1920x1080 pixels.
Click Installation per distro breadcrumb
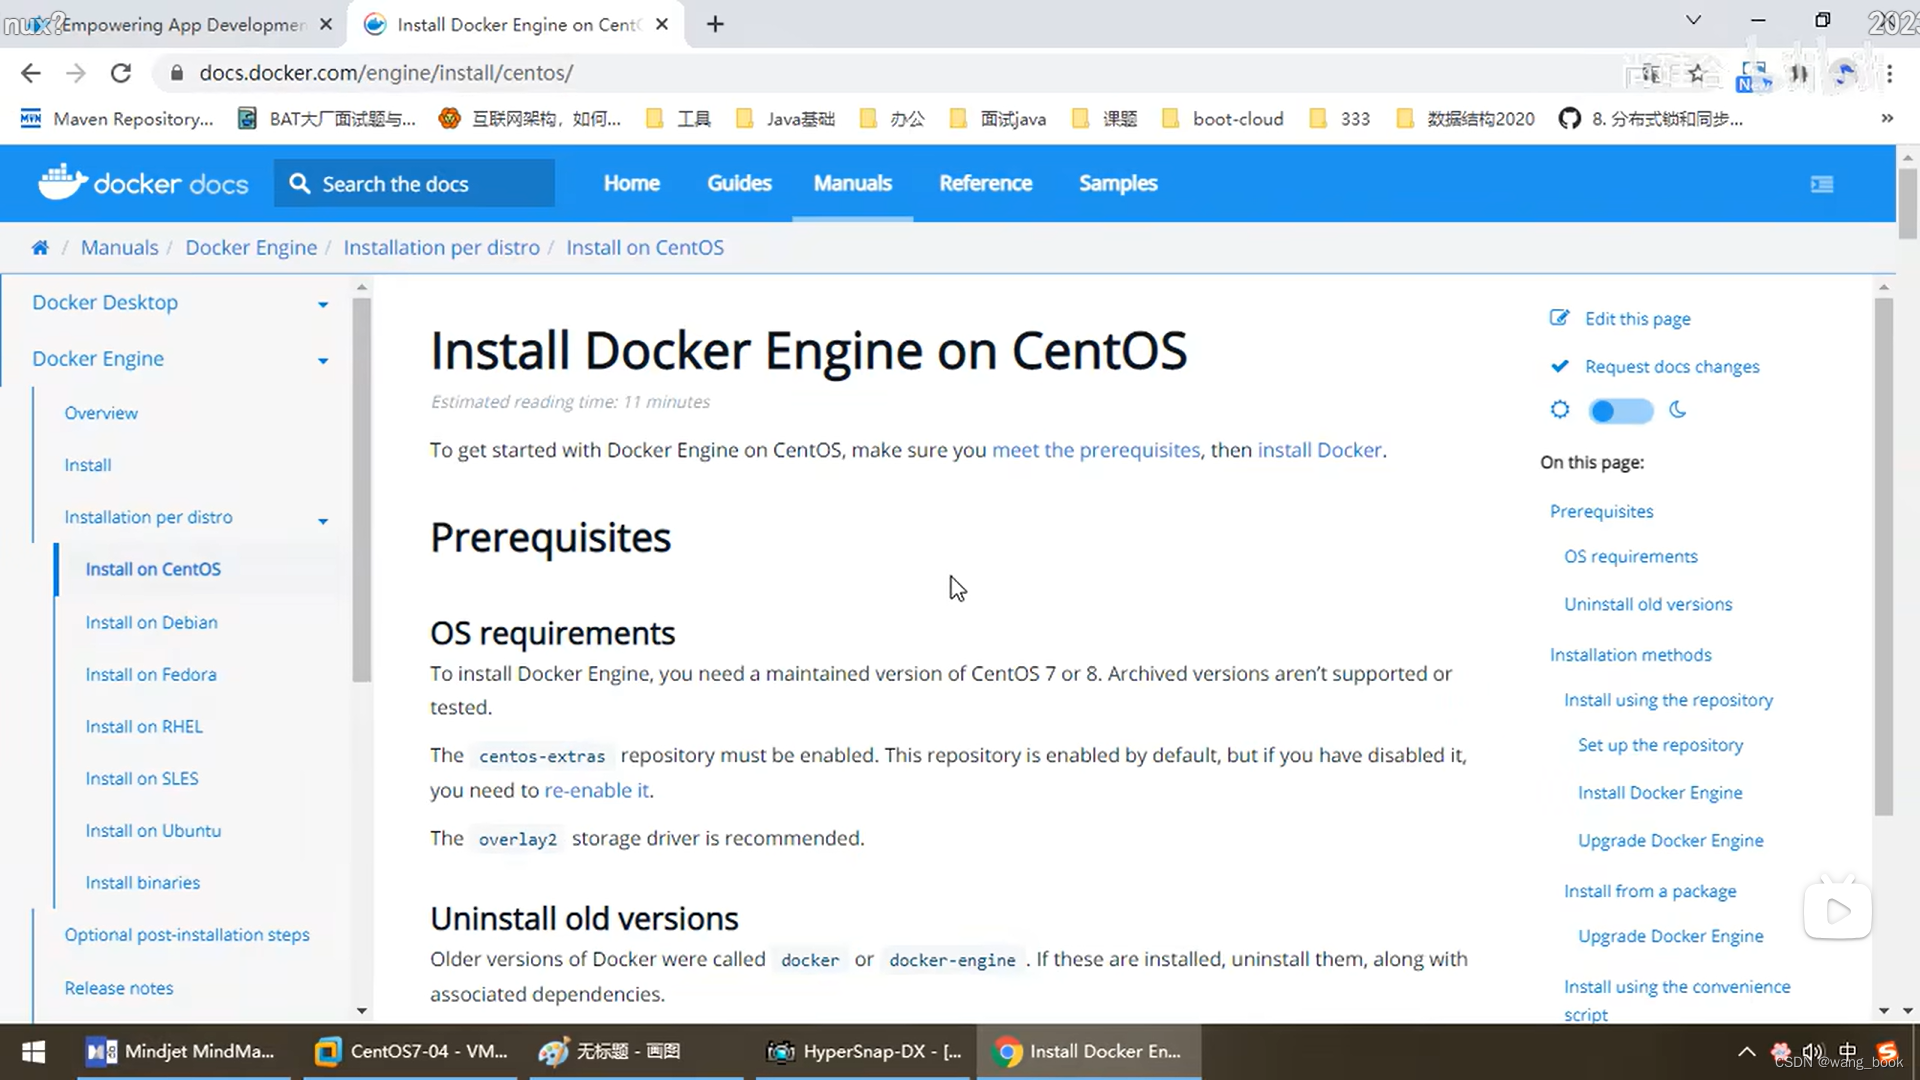point(442,248)
